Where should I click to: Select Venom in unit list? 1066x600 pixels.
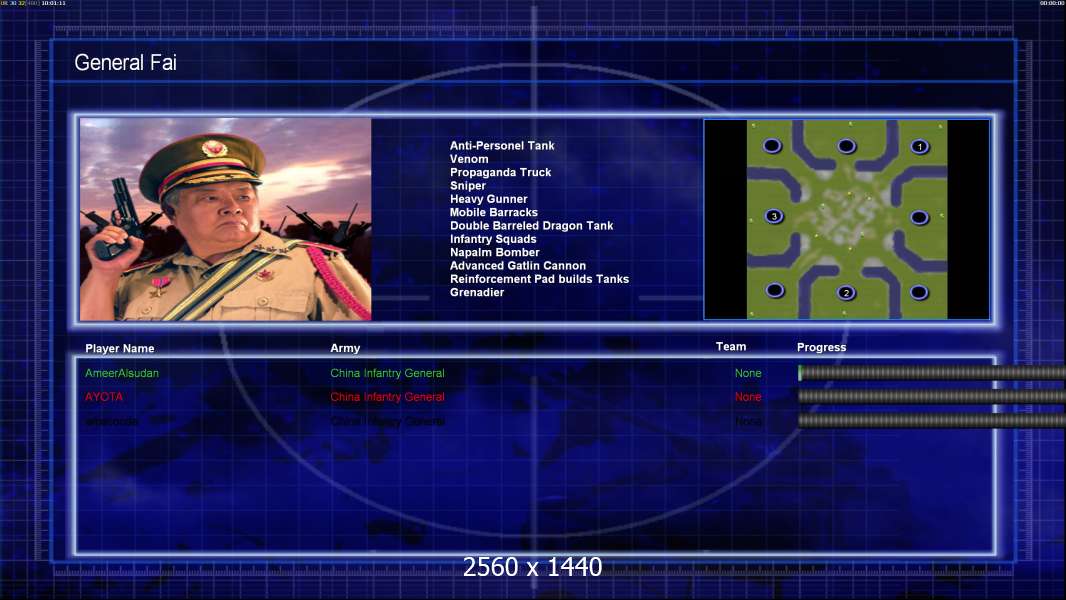[x=468, y=159]
